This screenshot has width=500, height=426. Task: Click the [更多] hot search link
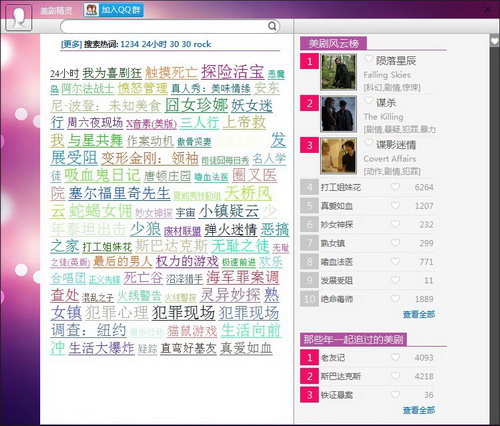71,44
